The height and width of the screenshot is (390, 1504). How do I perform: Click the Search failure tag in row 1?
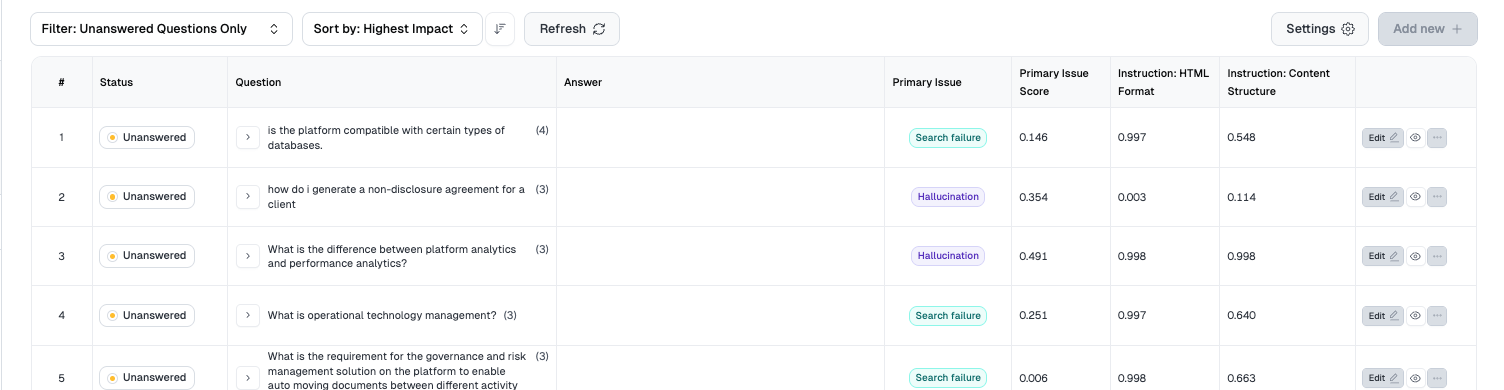coord(948,138)
